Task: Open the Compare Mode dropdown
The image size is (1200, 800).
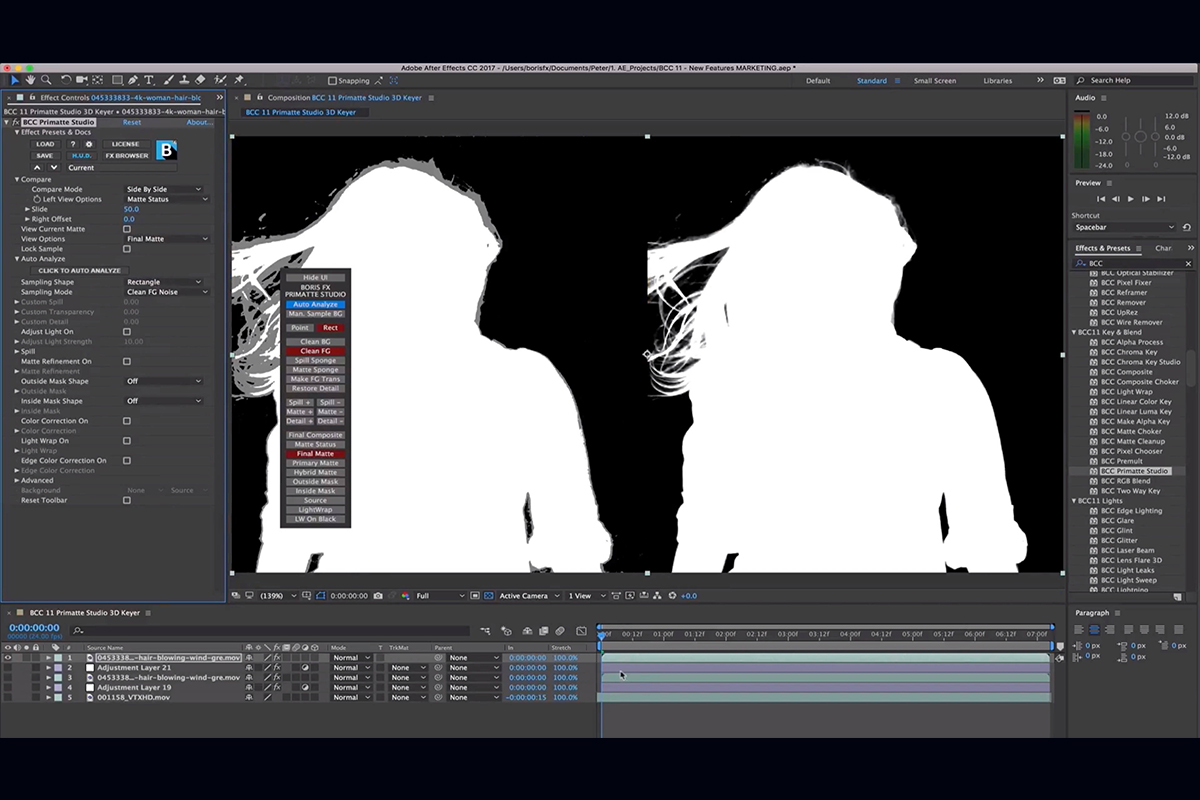Action: tap(163, 189)
